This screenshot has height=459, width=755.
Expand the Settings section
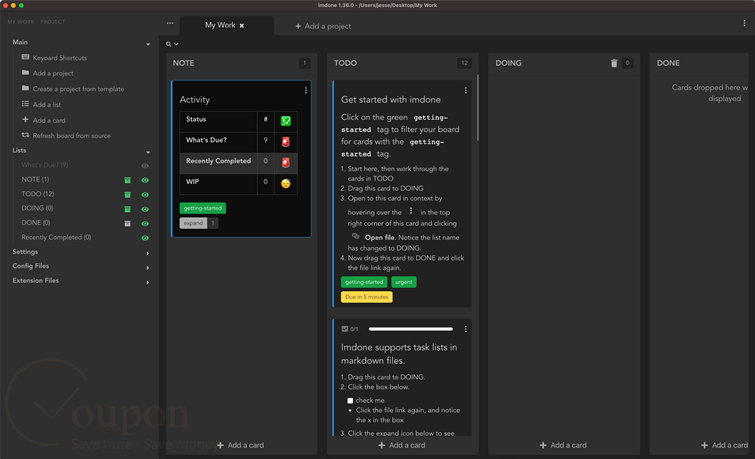pos(148,253)
